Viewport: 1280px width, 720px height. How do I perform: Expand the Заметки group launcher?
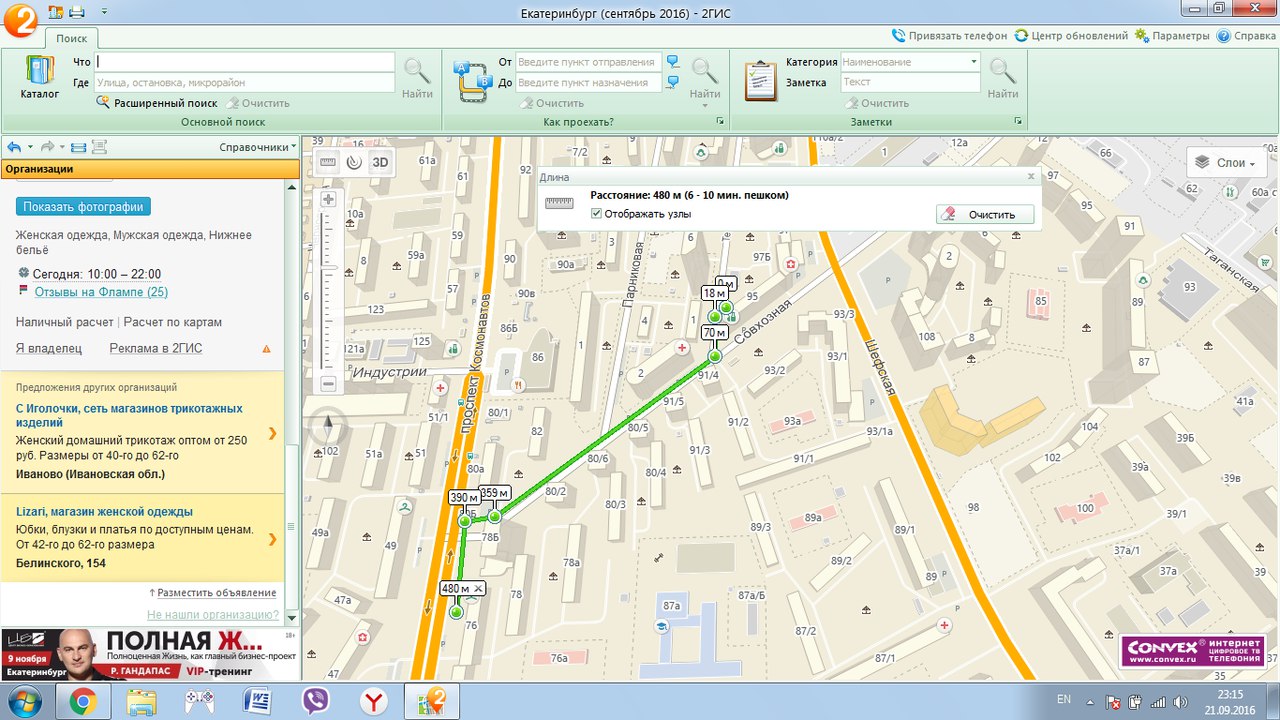click(x=1017, y=121)
